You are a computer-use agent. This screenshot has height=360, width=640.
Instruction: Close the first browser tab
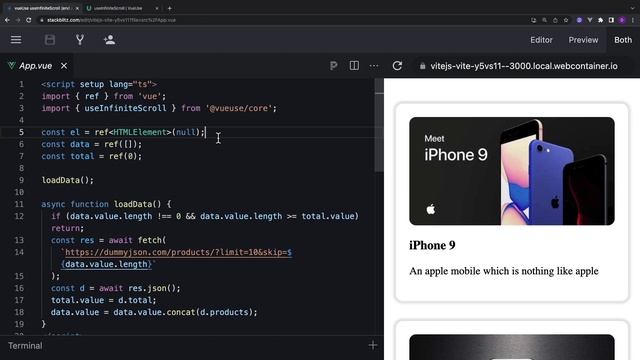point(77,8)
